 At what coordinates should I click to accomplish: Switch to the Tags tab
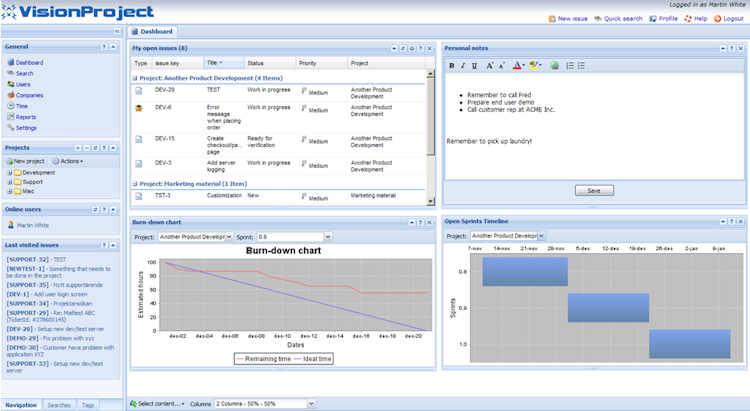pyautogui.click(x=88, y=404)
